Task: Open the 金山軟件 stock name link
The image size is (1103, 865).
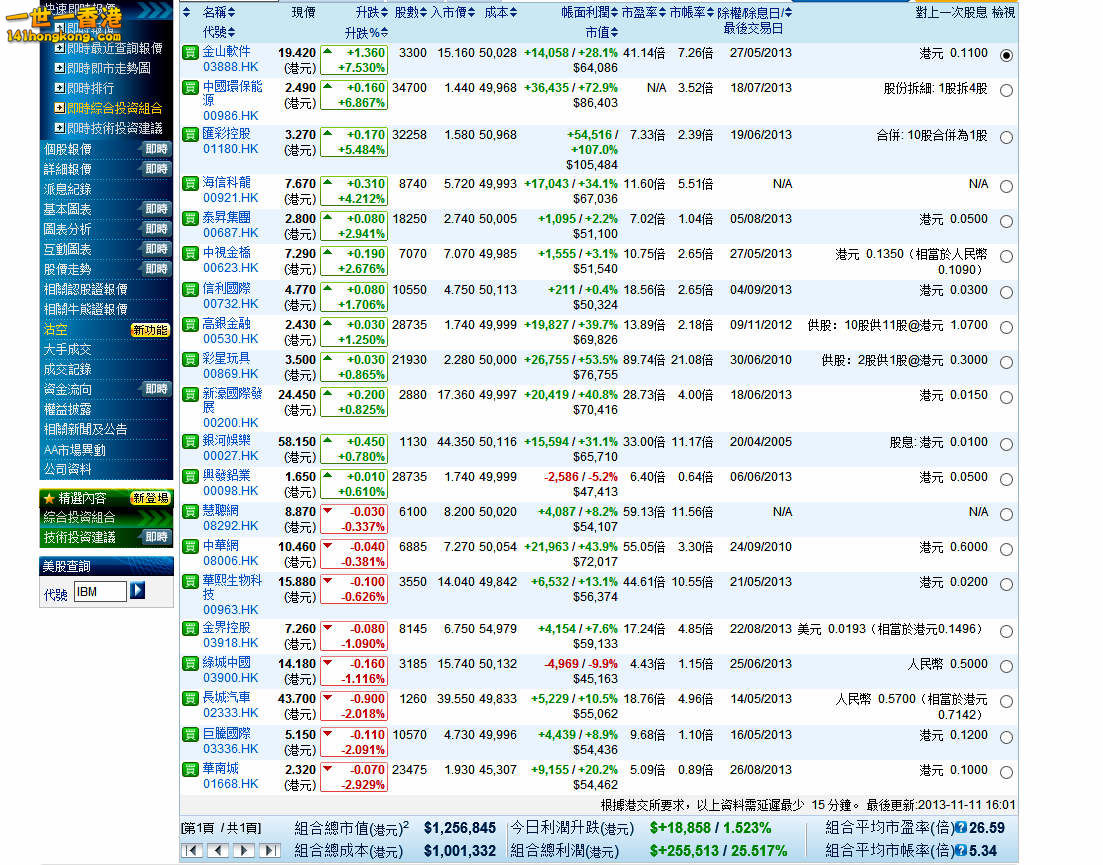Action: [x=227, y=51]
